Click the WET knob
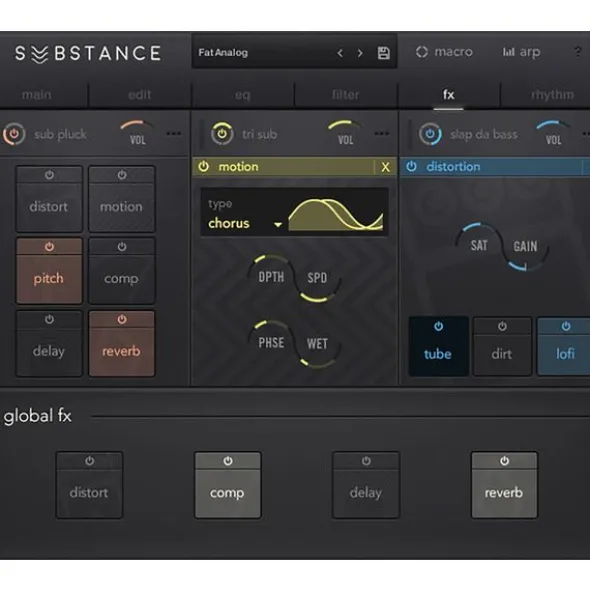Screen dimensions: 590x591 point(317,344)
